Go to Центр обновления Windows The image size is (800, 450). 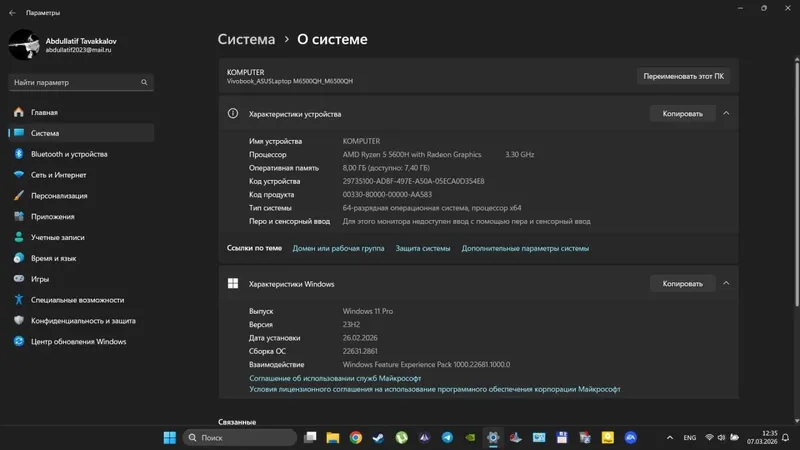(x=81, y=342)
